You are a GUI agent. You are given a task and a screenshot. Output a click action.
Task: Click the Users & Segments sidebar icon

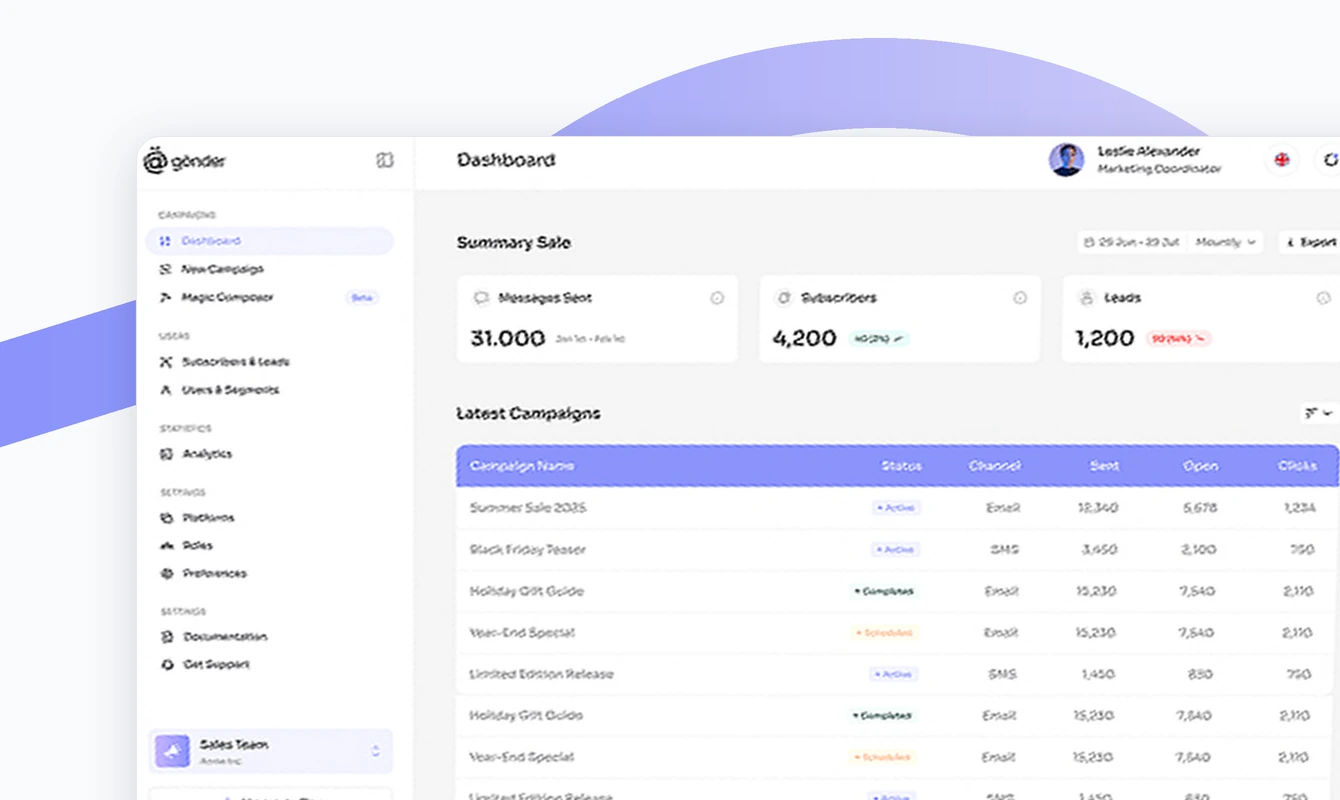pos(166,390)
